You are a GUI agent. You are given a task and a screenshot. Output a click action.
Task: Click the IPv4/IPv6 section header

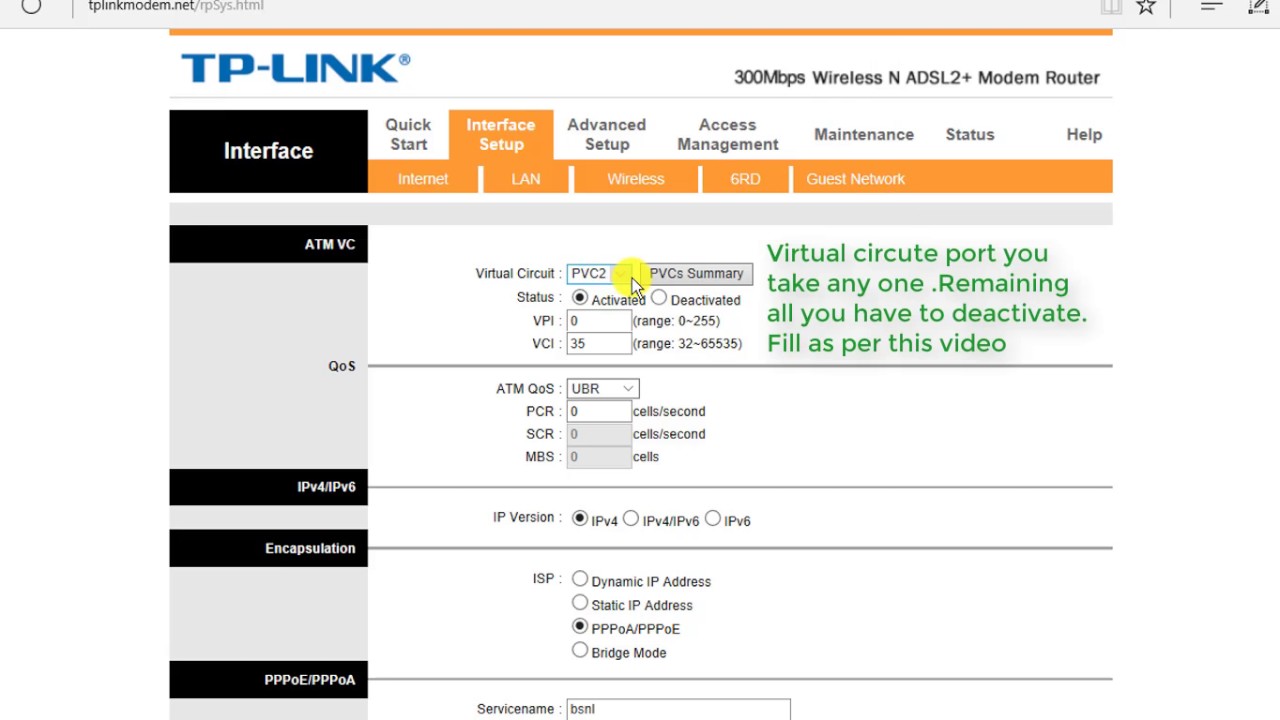pyautogui.click(x=268, y=487)
